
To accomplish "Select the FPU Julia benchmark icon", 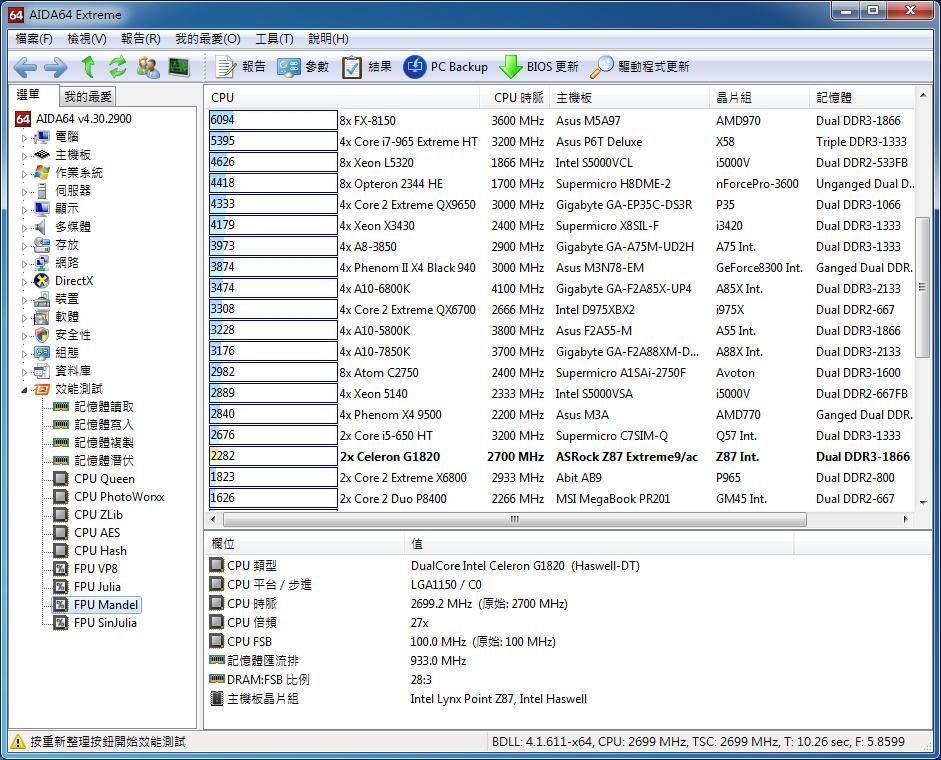I will coord(61,587).
